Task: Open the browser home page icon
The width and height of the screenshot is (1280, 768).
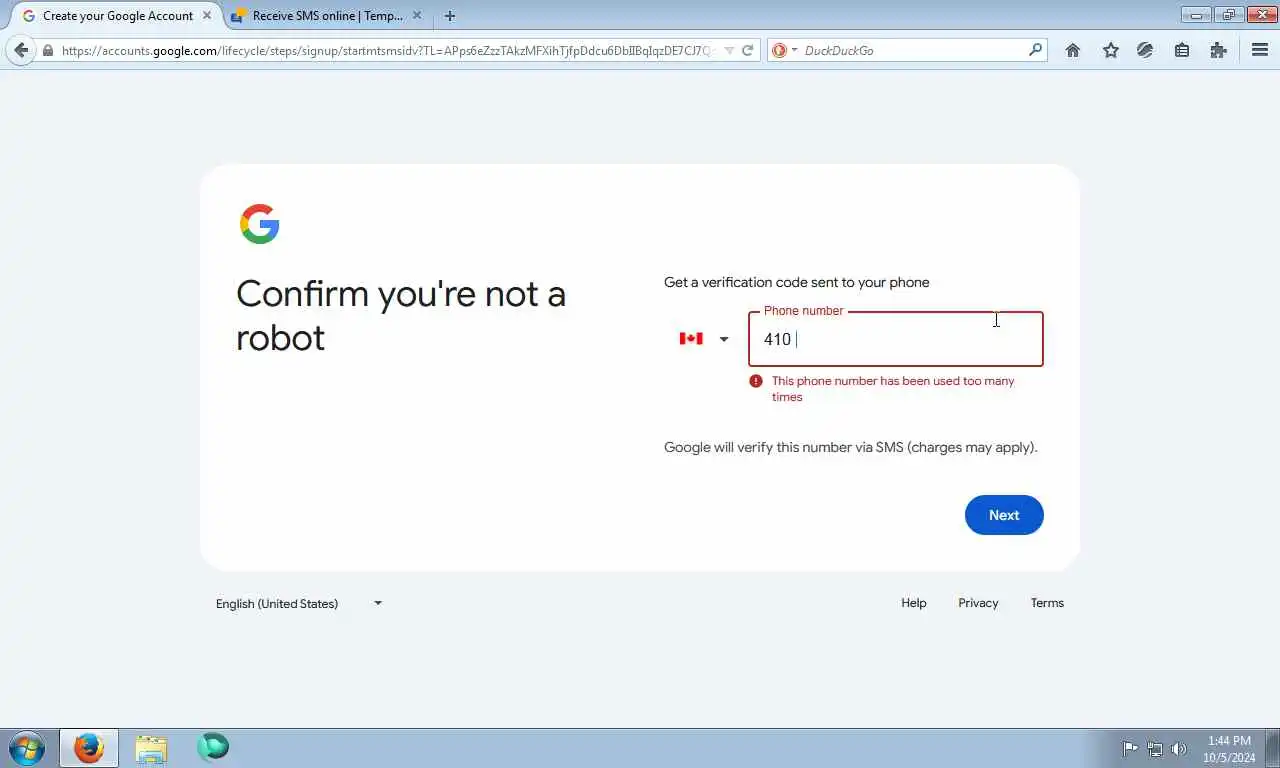Action: (1073, 50)
